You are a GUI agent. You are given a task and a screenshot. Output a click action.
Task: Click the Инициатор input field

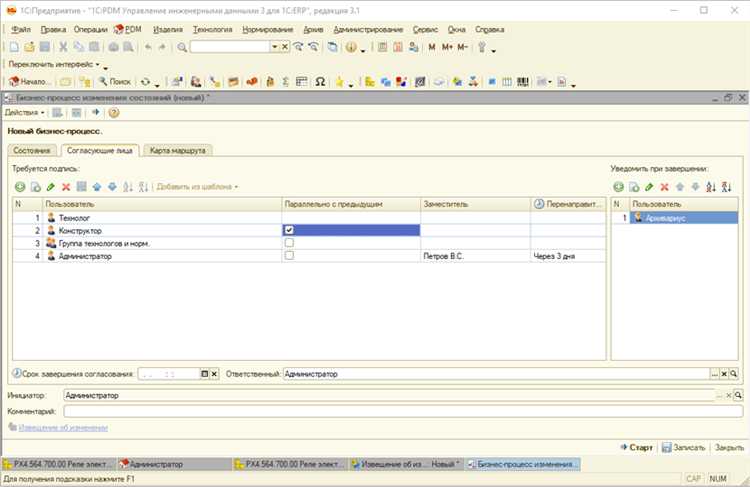[x=390, y=395]
